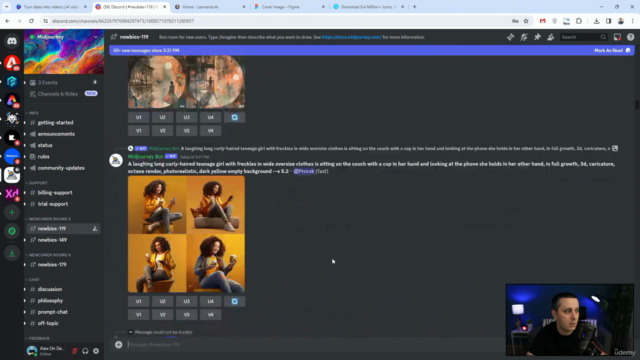Reload the page in Chrome
640x360 pixels.
(x=31, y=21)
